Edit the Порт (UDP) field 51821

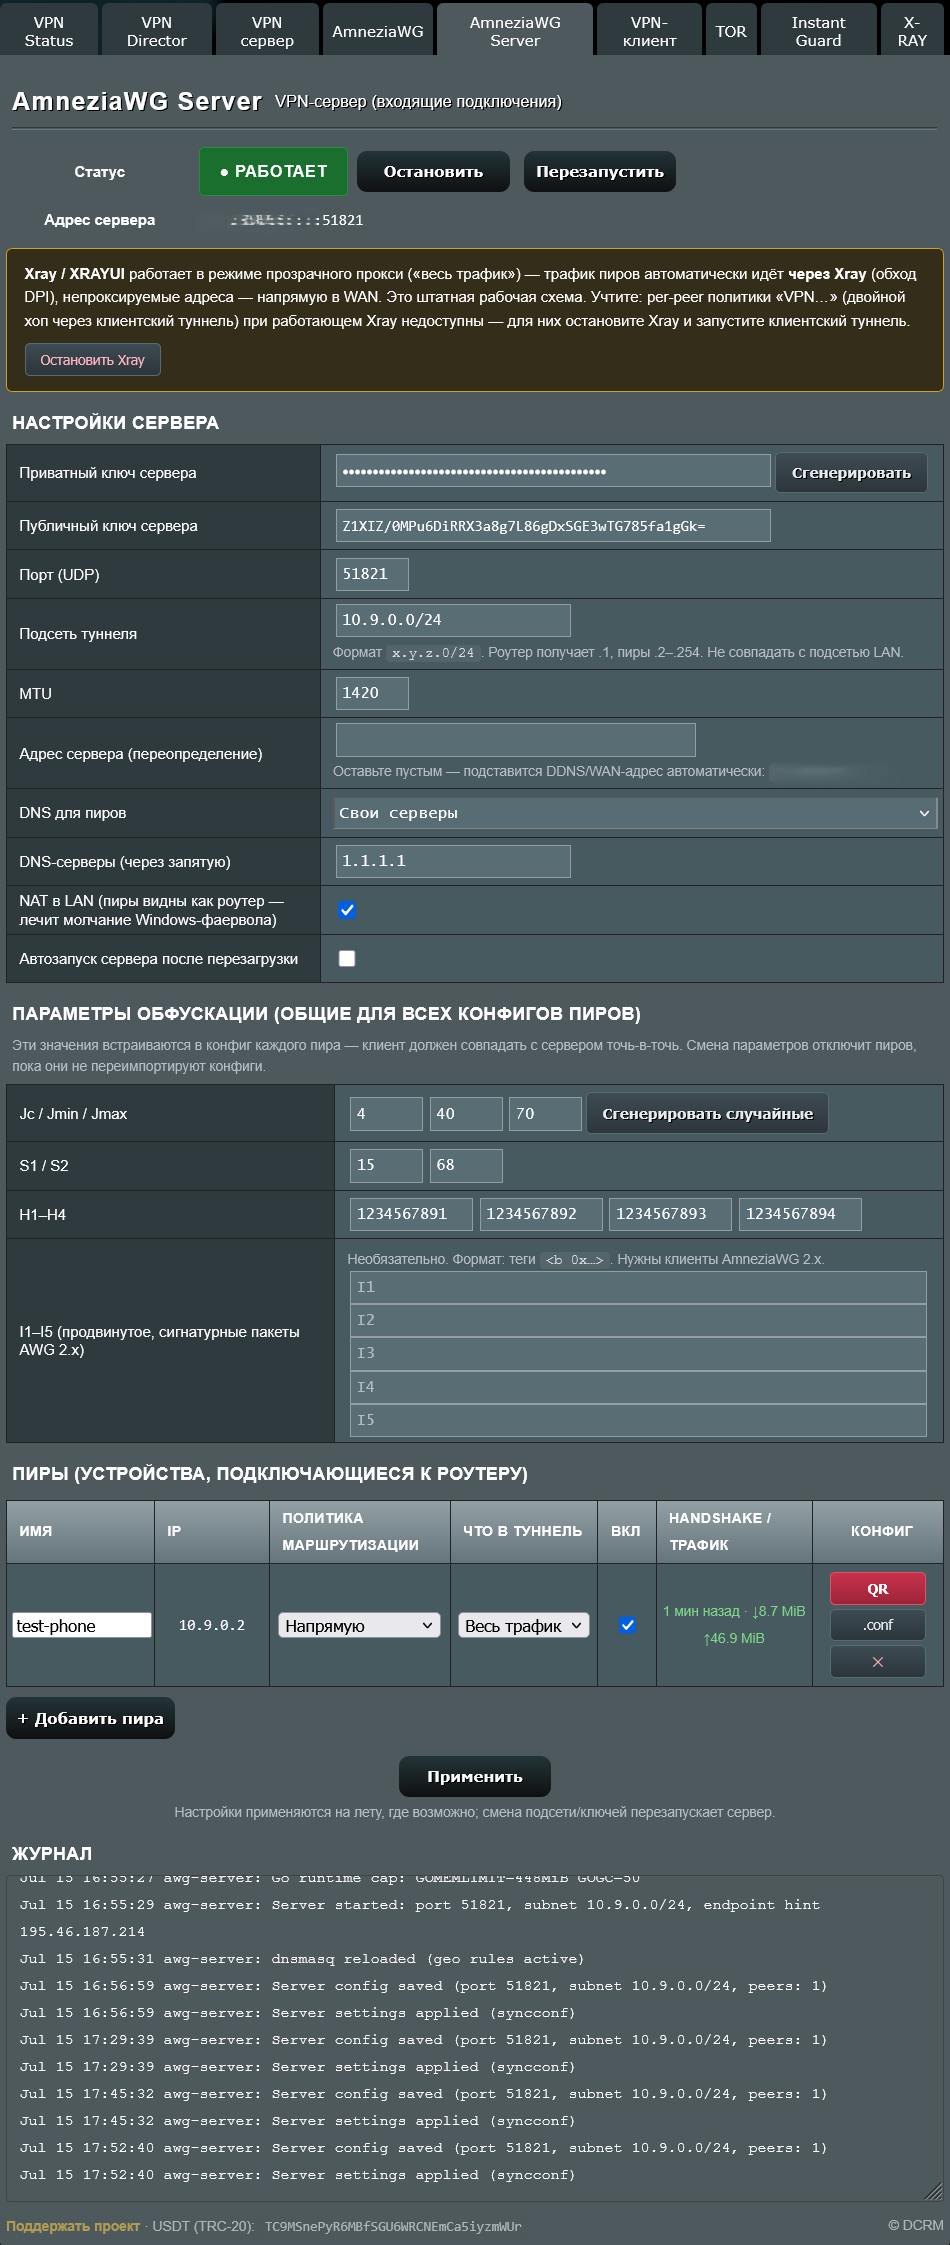tap(372, 574)
